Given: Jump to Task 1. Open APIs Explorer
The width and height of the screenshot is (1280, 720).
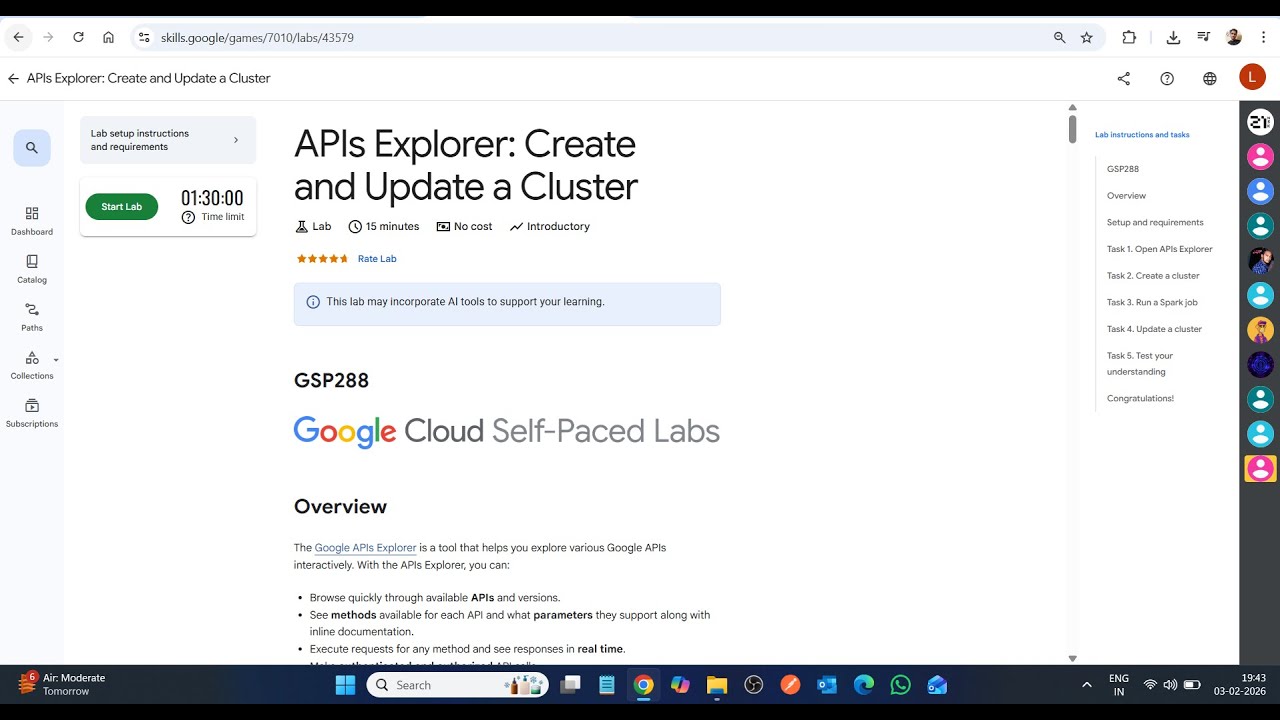Looking at the screenshot, I should click(1159, 249).
